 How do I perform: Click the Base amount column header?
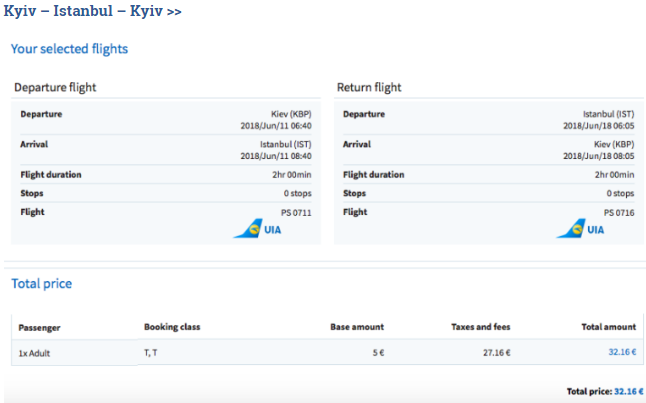point(356,327)
